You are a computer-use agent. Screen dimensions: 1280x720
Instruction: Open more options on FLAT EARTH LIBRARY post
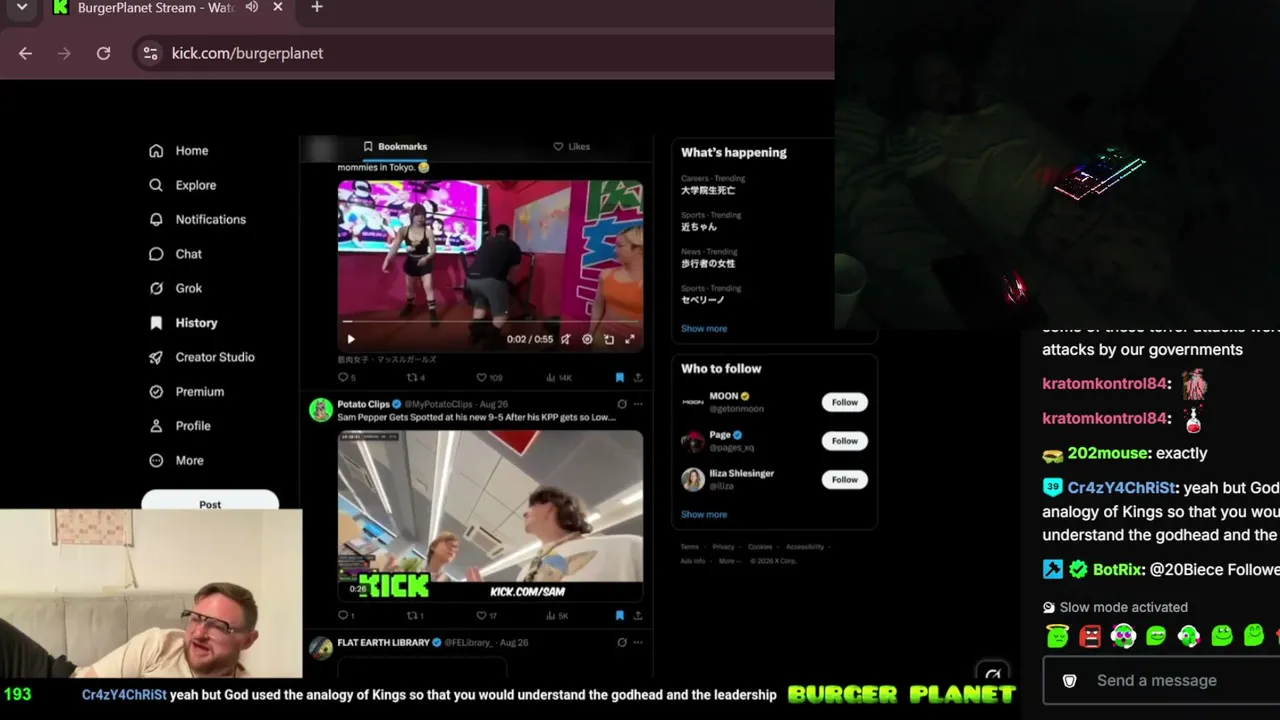638,642
